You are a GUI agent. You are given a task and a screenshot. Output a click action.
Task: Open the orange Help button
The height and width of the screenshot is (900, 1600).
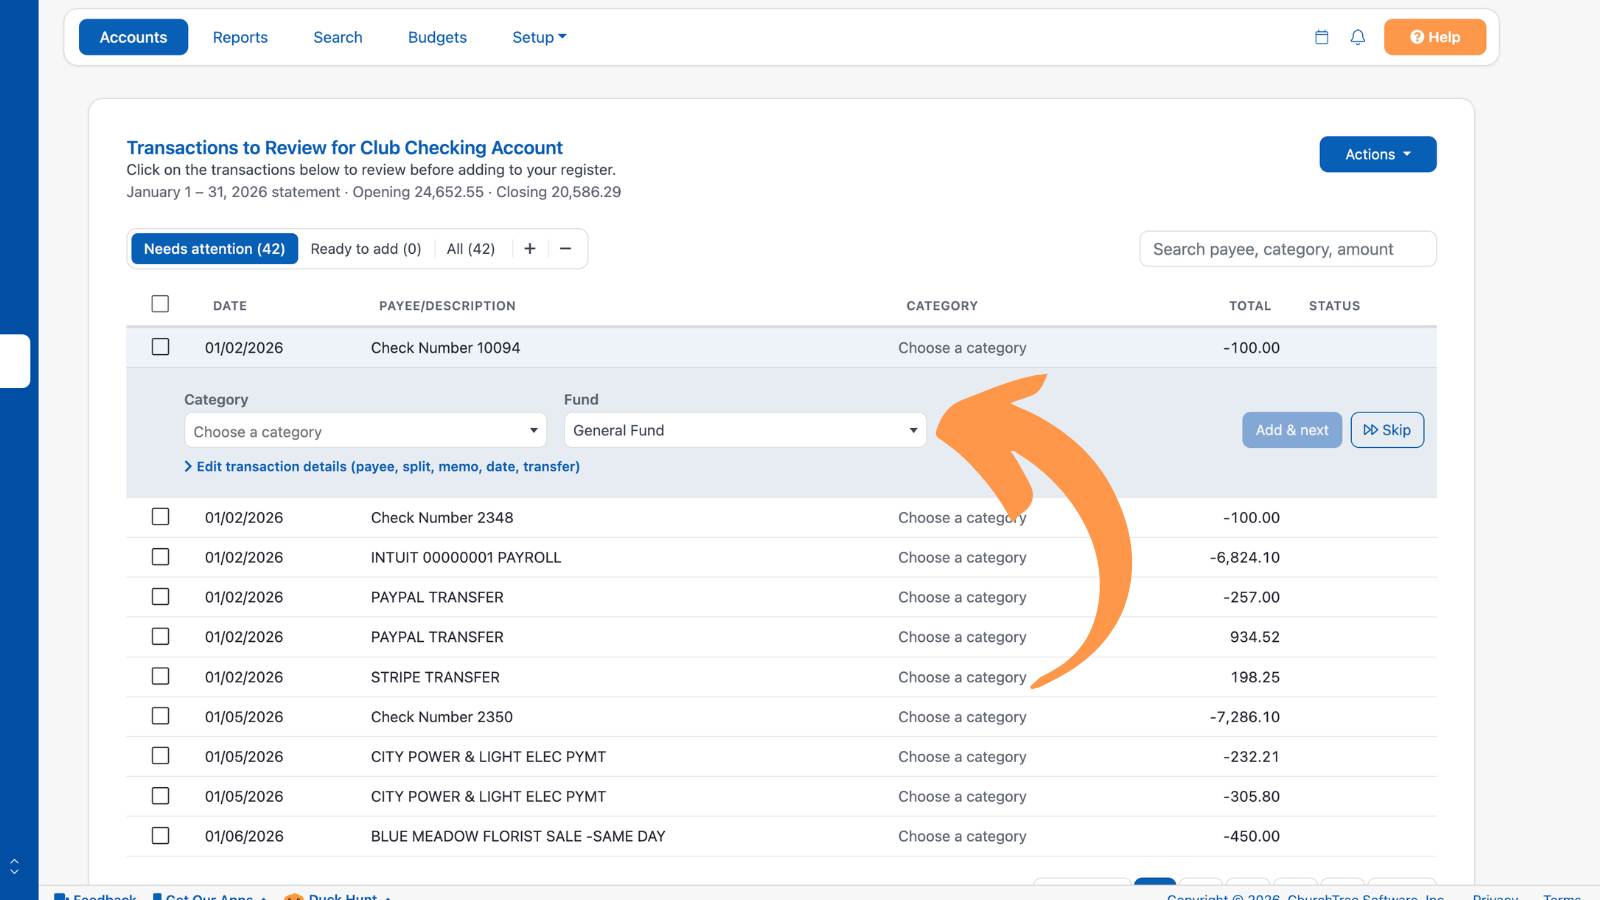pos(1435,37)
